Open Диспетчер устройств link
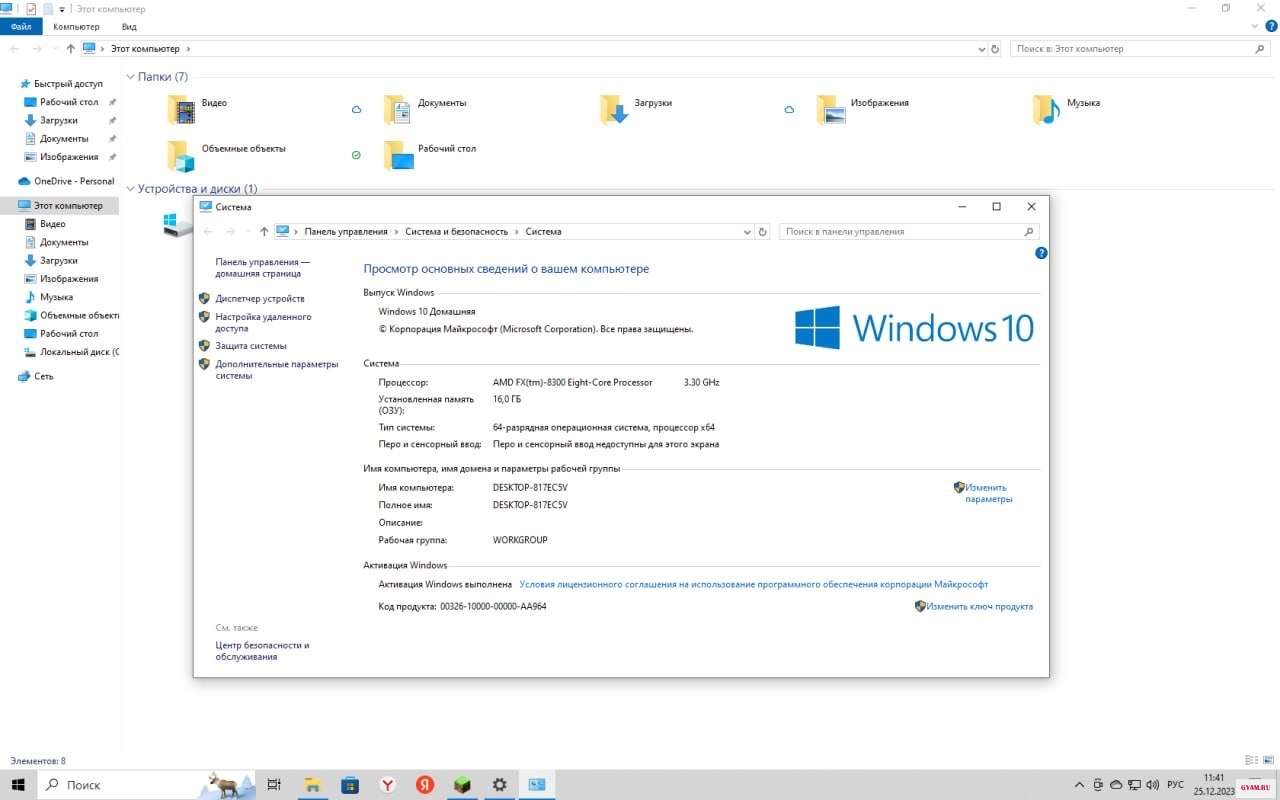 [x=259, y=299]
